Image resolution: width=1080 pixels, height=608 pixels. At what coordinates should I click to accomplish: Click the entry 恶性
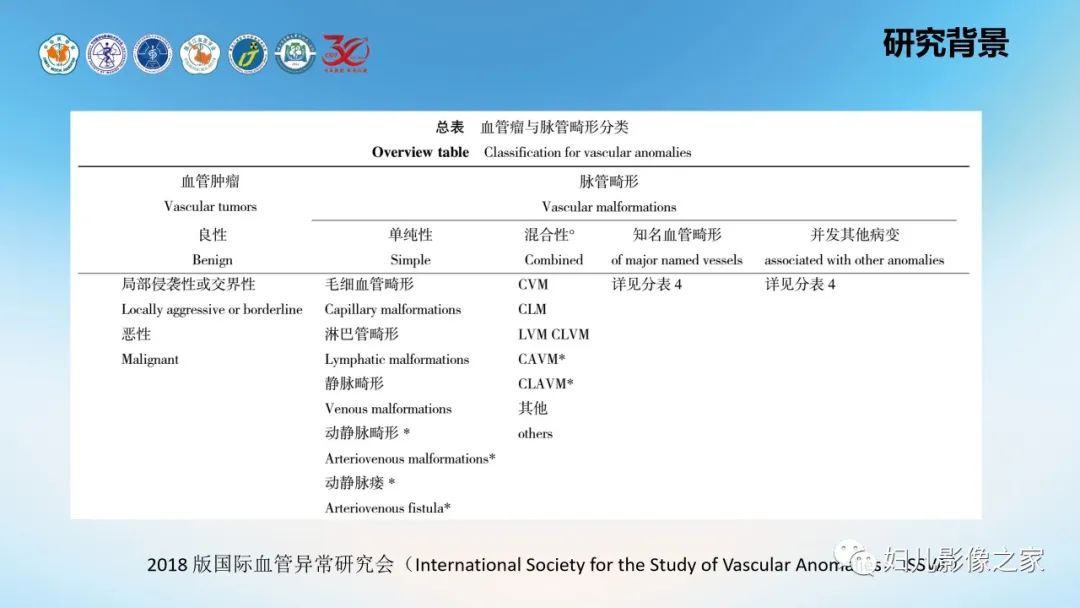pos(136,334)
